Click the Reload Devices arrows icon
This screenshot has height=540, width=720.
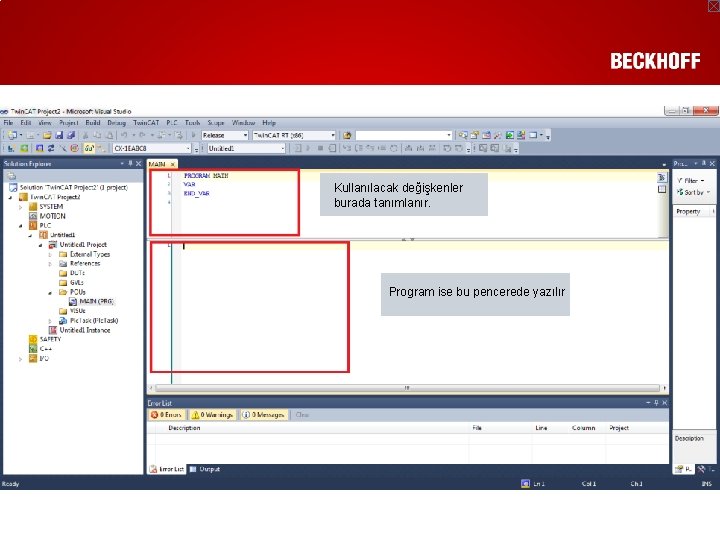click(x=51, y=148)
